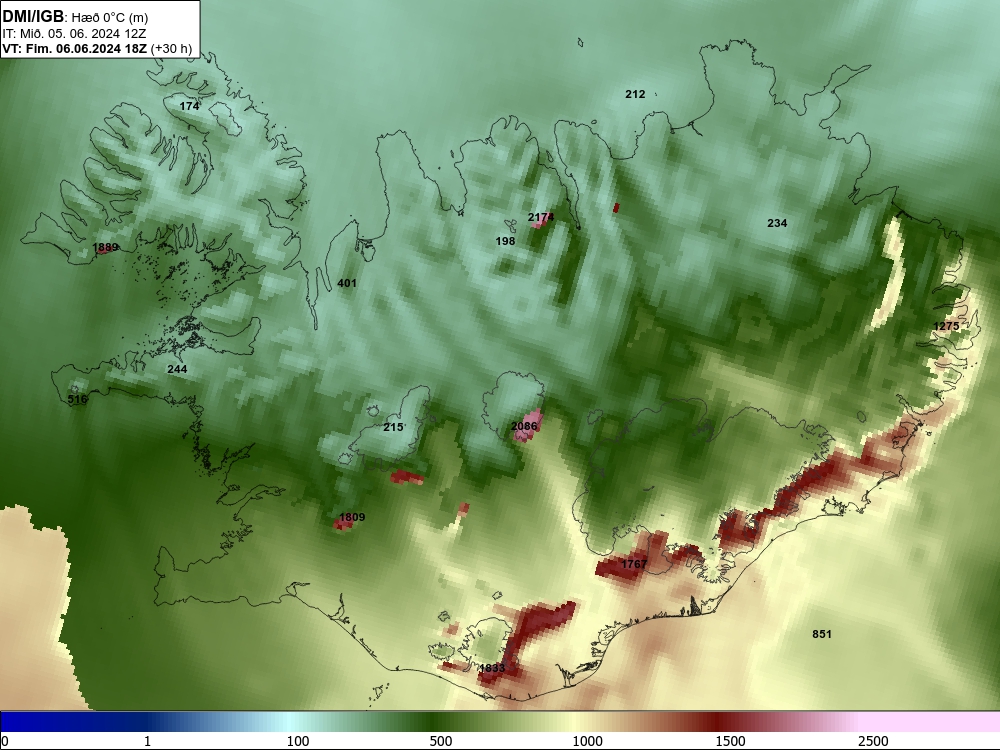This screenshot has width=1000, height=750.
Task: Click the 1809 value label
Action: (352, 517)
